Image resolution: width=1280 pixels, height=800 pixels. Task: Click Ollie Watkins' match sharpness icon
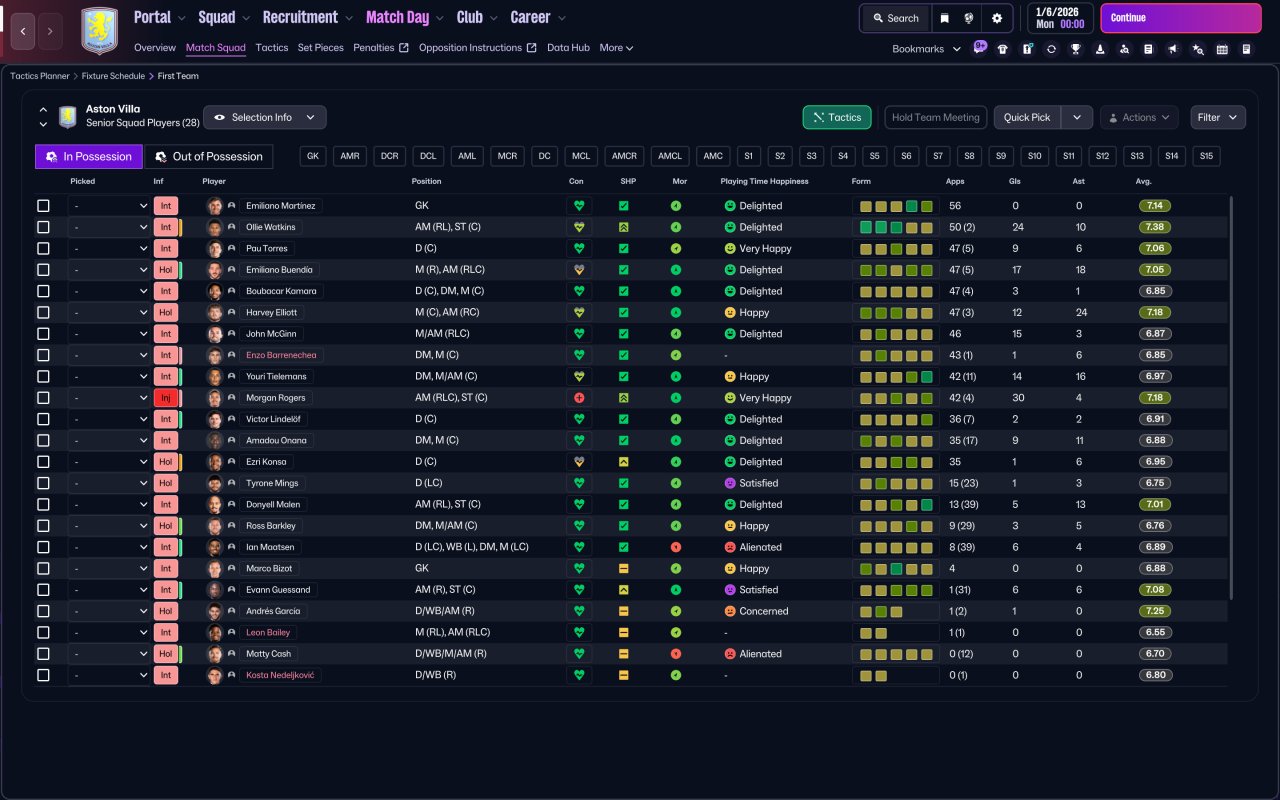[x=624, y=227]
